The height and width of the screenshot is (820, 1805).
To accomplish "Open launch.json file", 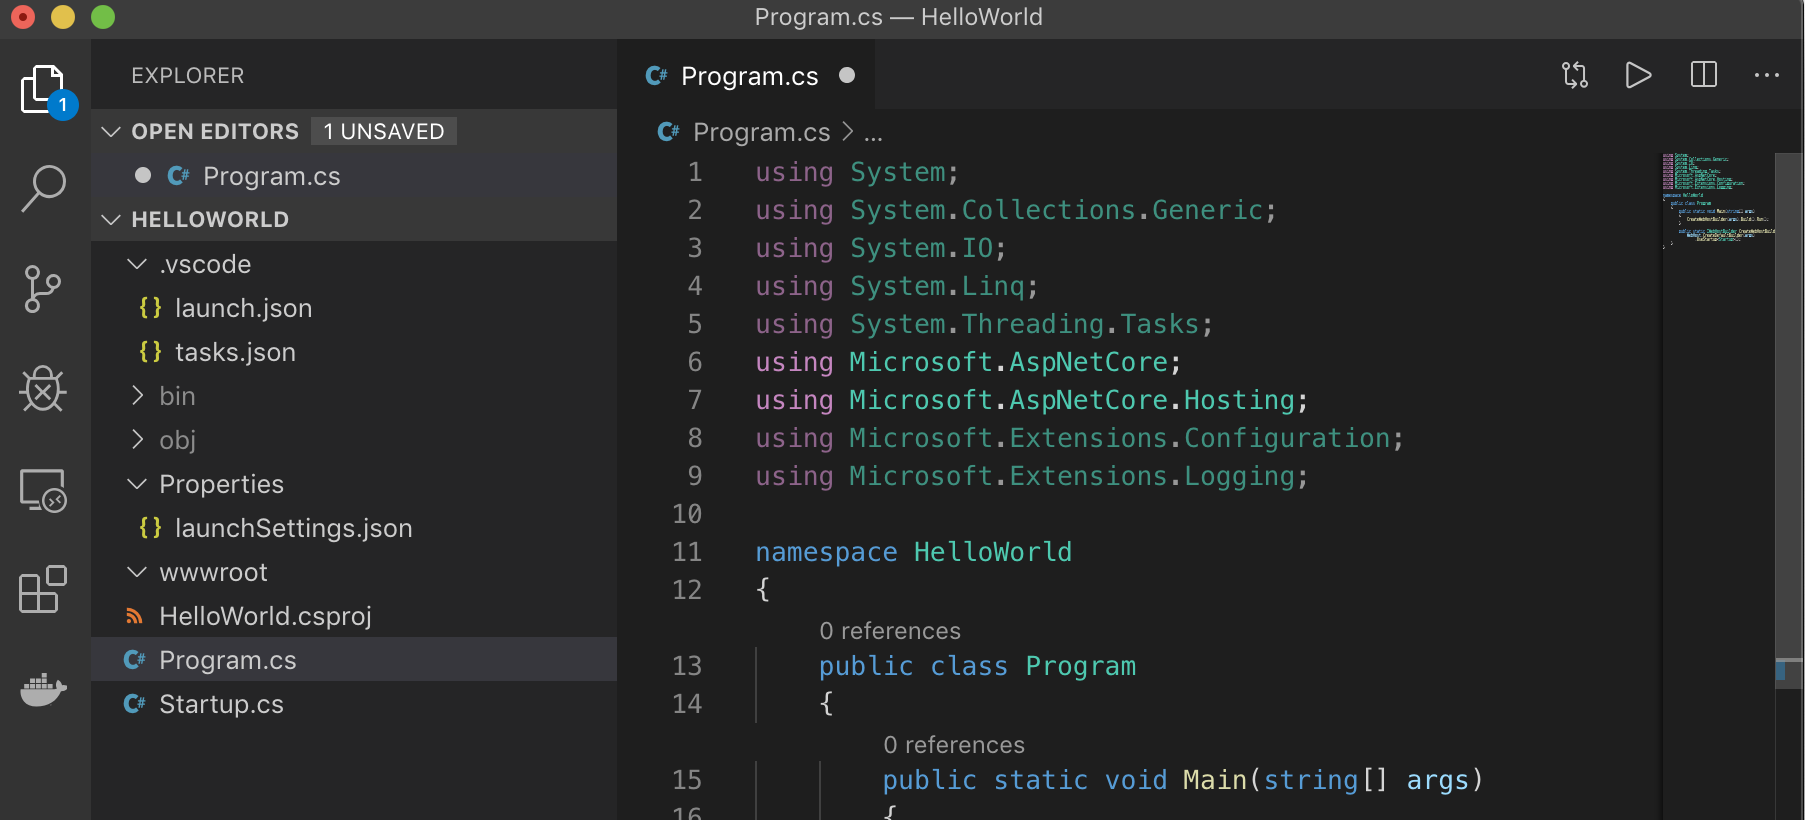I will 354,308.
